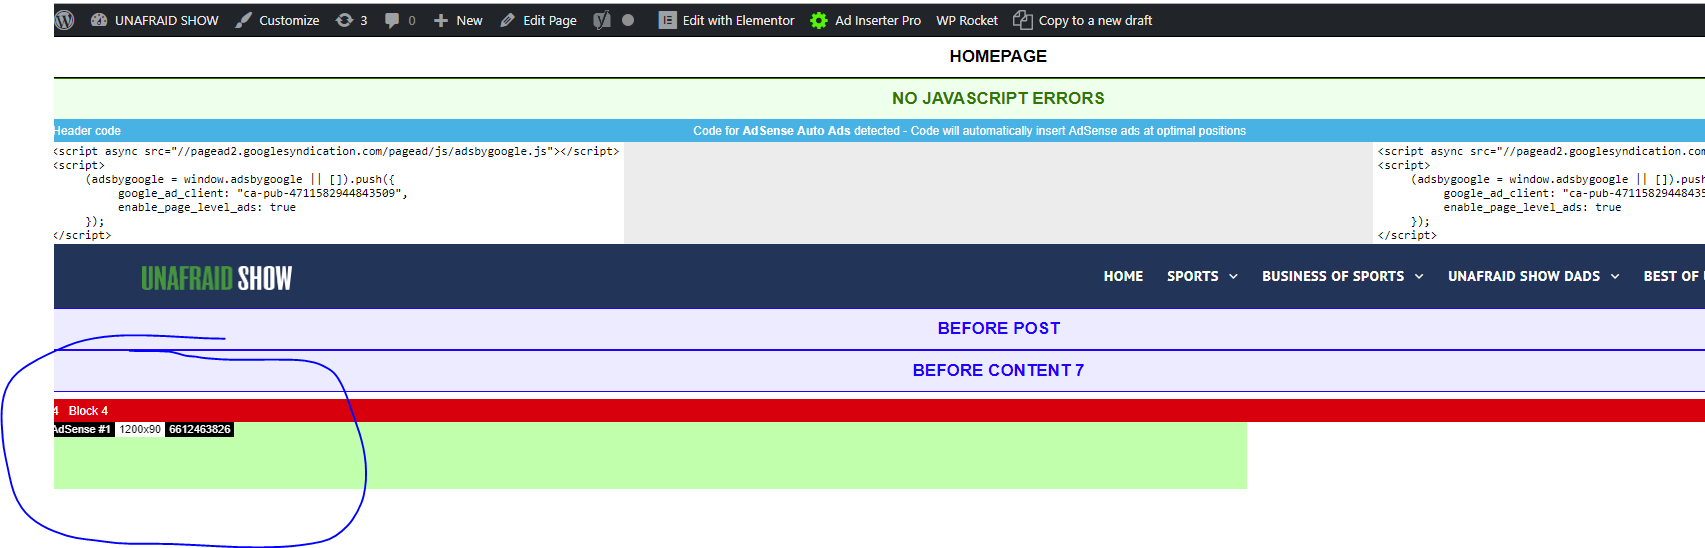This screenshot has height=548, width=1705.
Task: Click the AdSense #1 label
Action: click(x=83, y=429)
